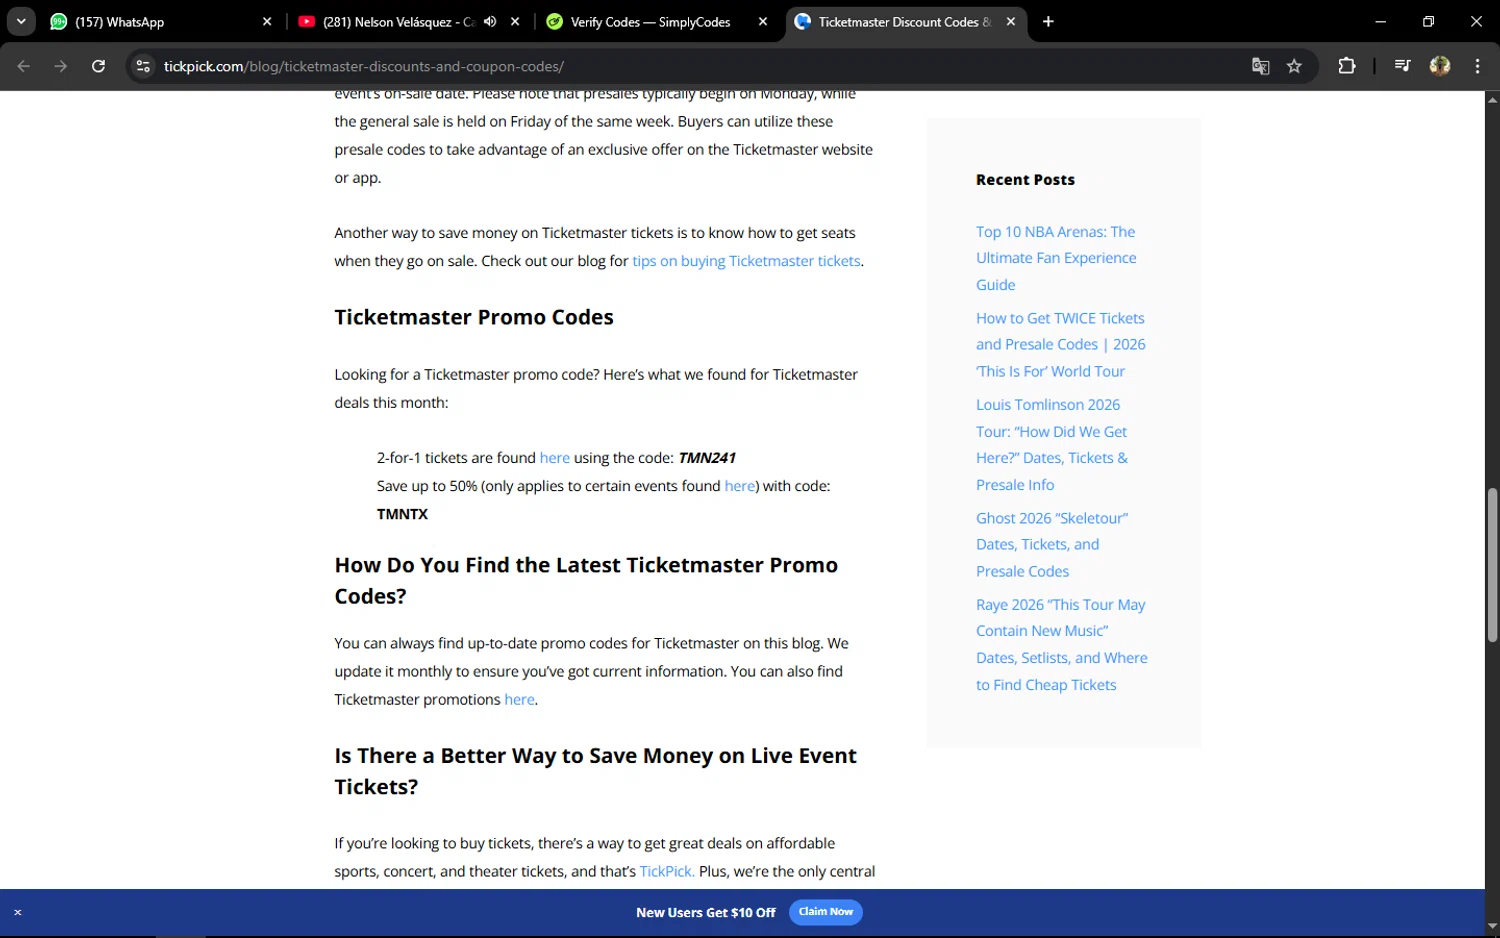
Task: Click the Claim Now button
Action: [x=826, y=912]
